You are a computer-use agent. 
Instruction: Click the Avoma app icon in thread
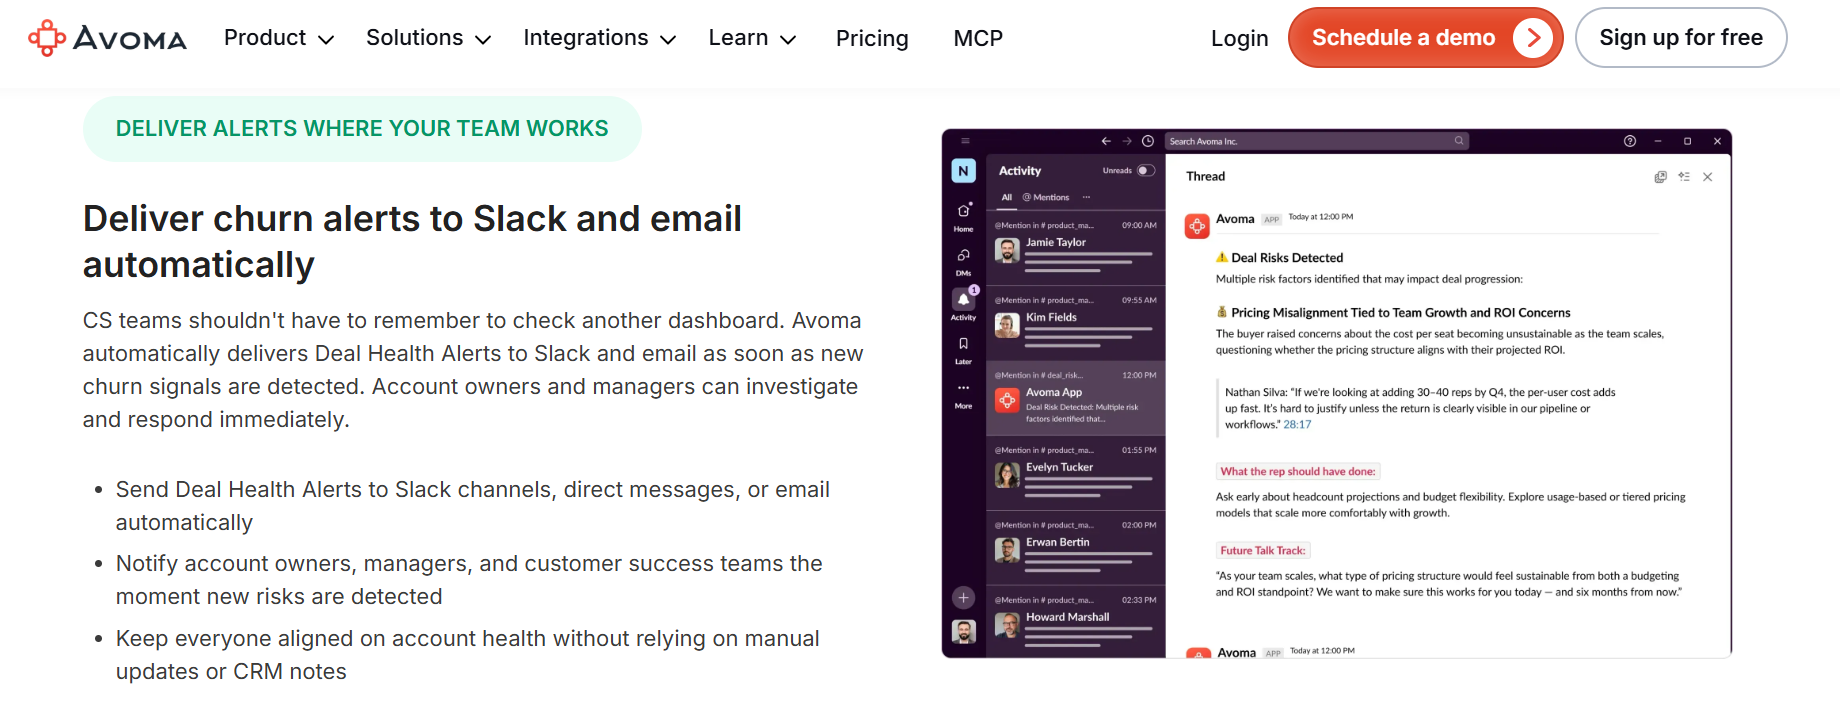point(1197,226)
